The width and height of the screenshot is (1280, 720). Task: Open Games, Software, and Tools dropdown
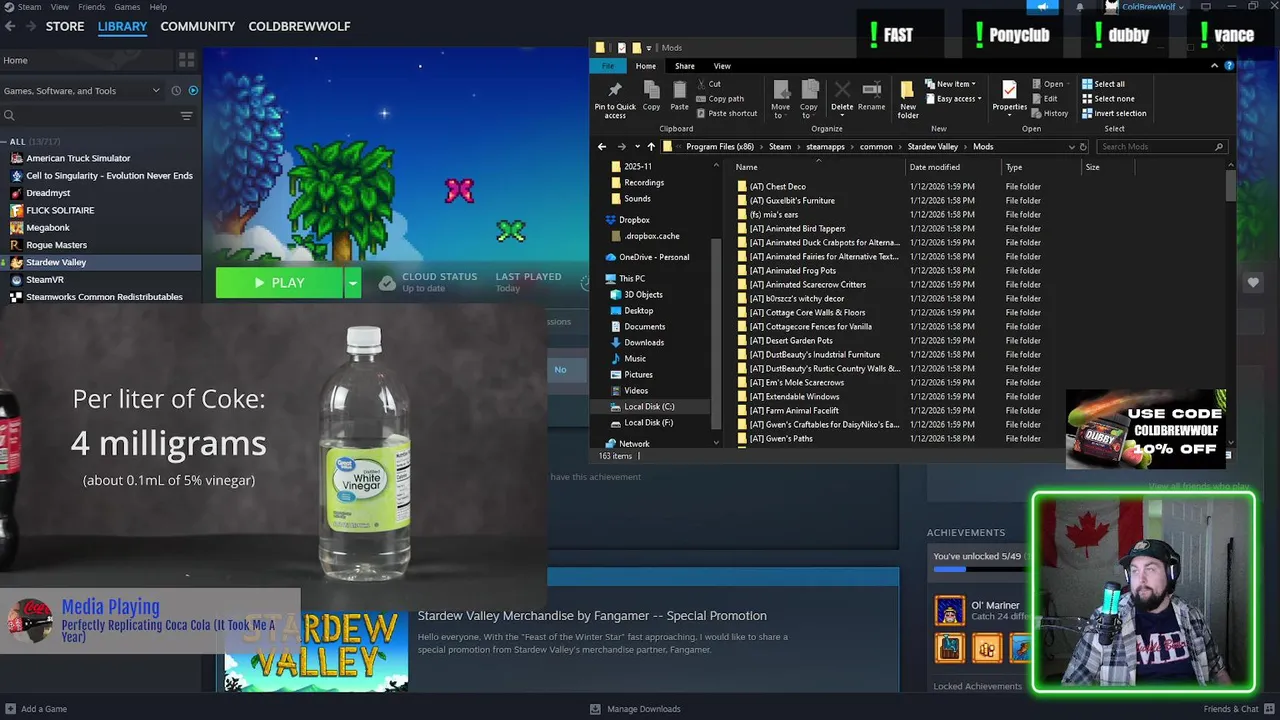click(x=81, y=91)
